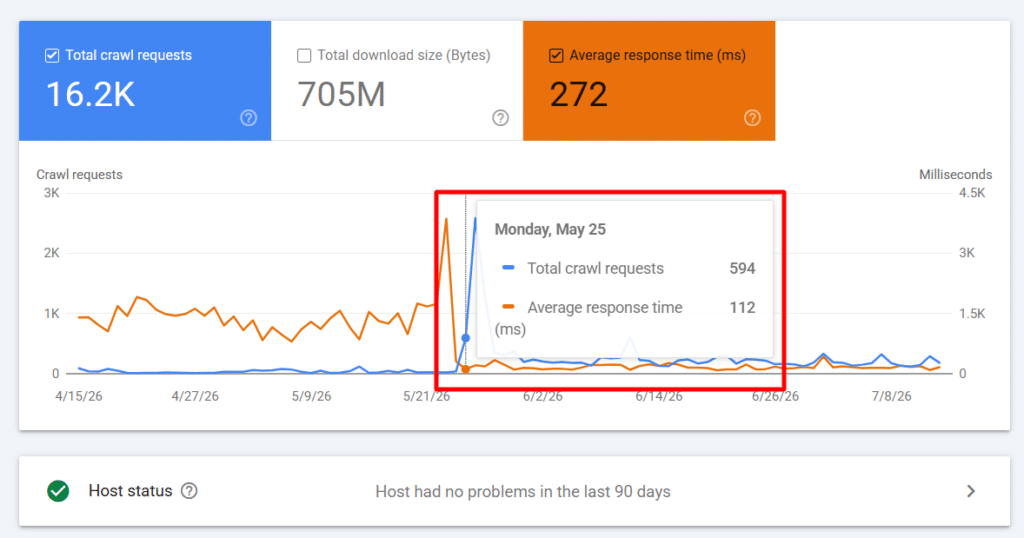Image resolution: width=1024 pixels, height=538 pixels.
Task: Enable the Total download size checkbox
Action: (x=304, y=55)
